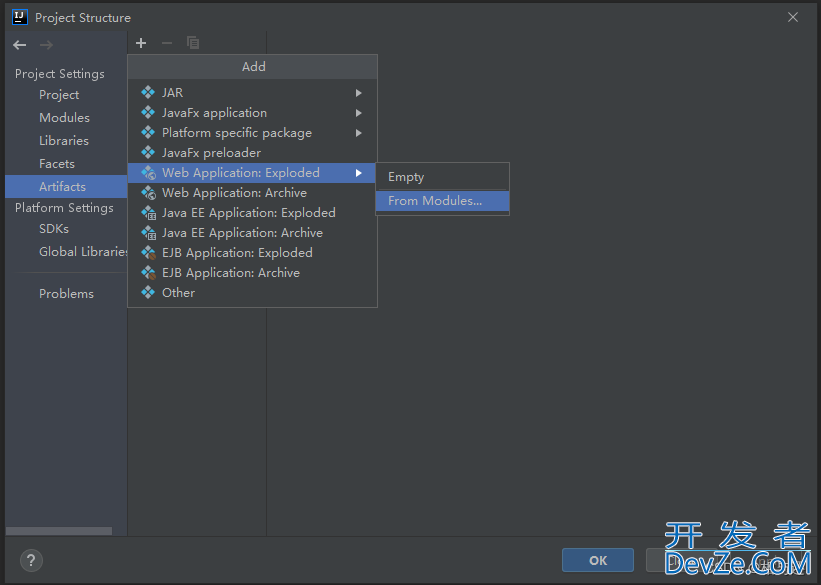Expand the JAR submenu arrow

(x=359, y=93)
